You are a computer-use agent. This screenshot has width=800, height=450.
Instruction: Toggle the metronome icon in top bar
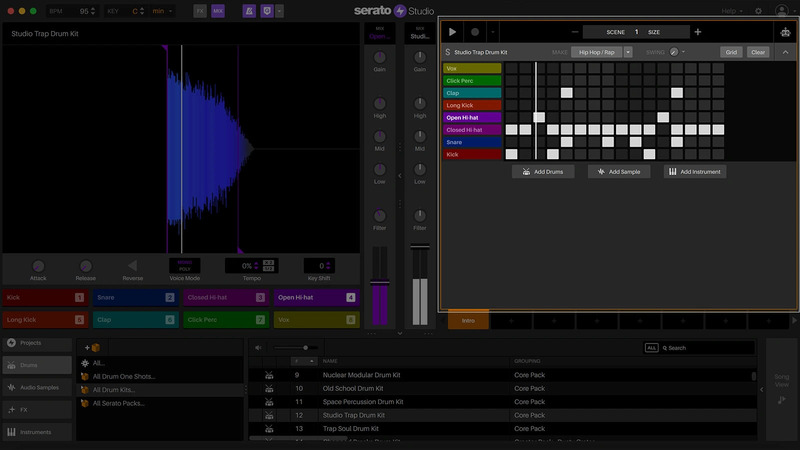248,11
